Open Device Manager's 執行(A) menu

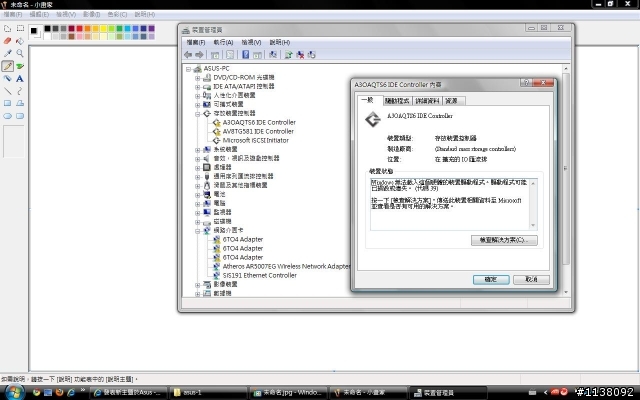223,42
